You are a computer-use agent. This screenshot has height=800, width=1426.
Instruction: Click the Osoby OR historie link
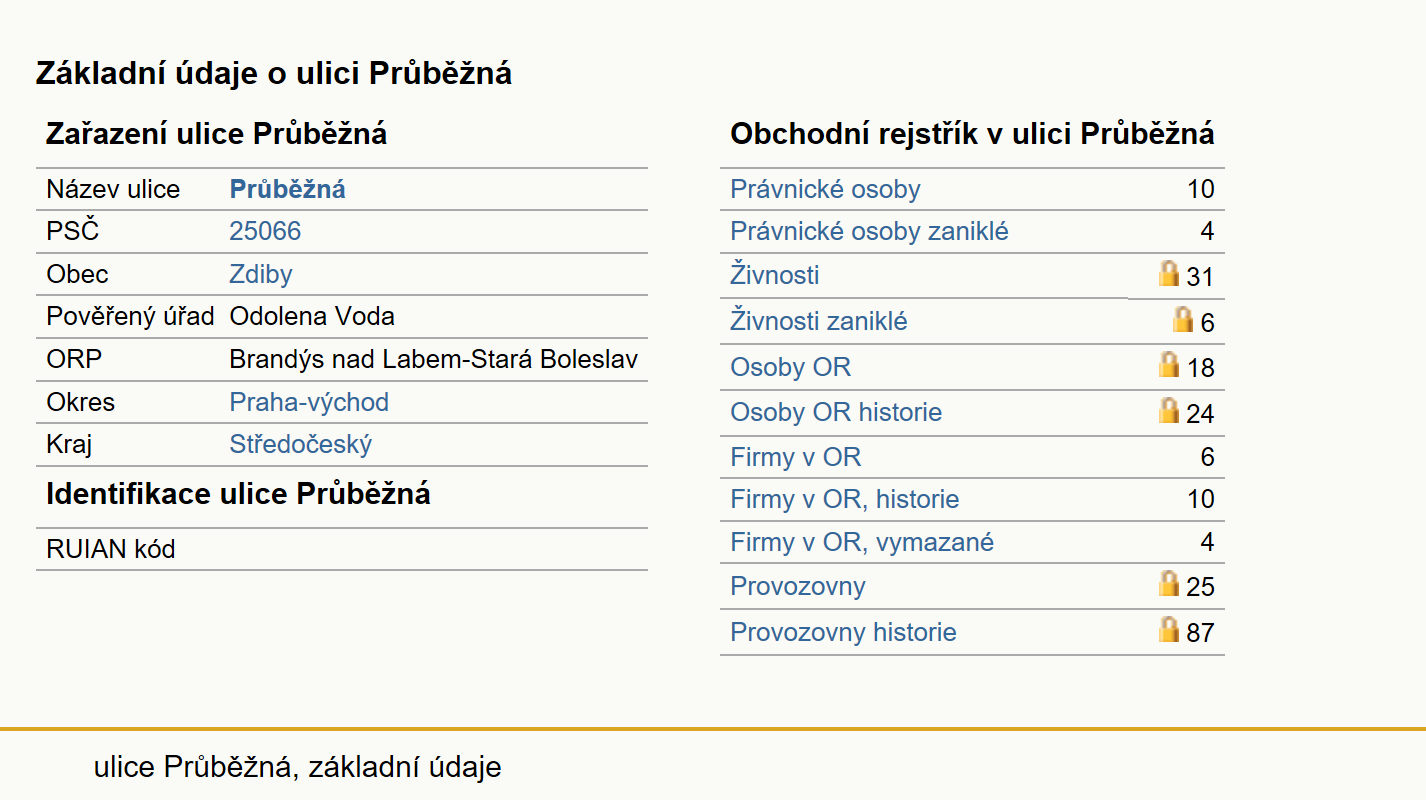point(836,412)
